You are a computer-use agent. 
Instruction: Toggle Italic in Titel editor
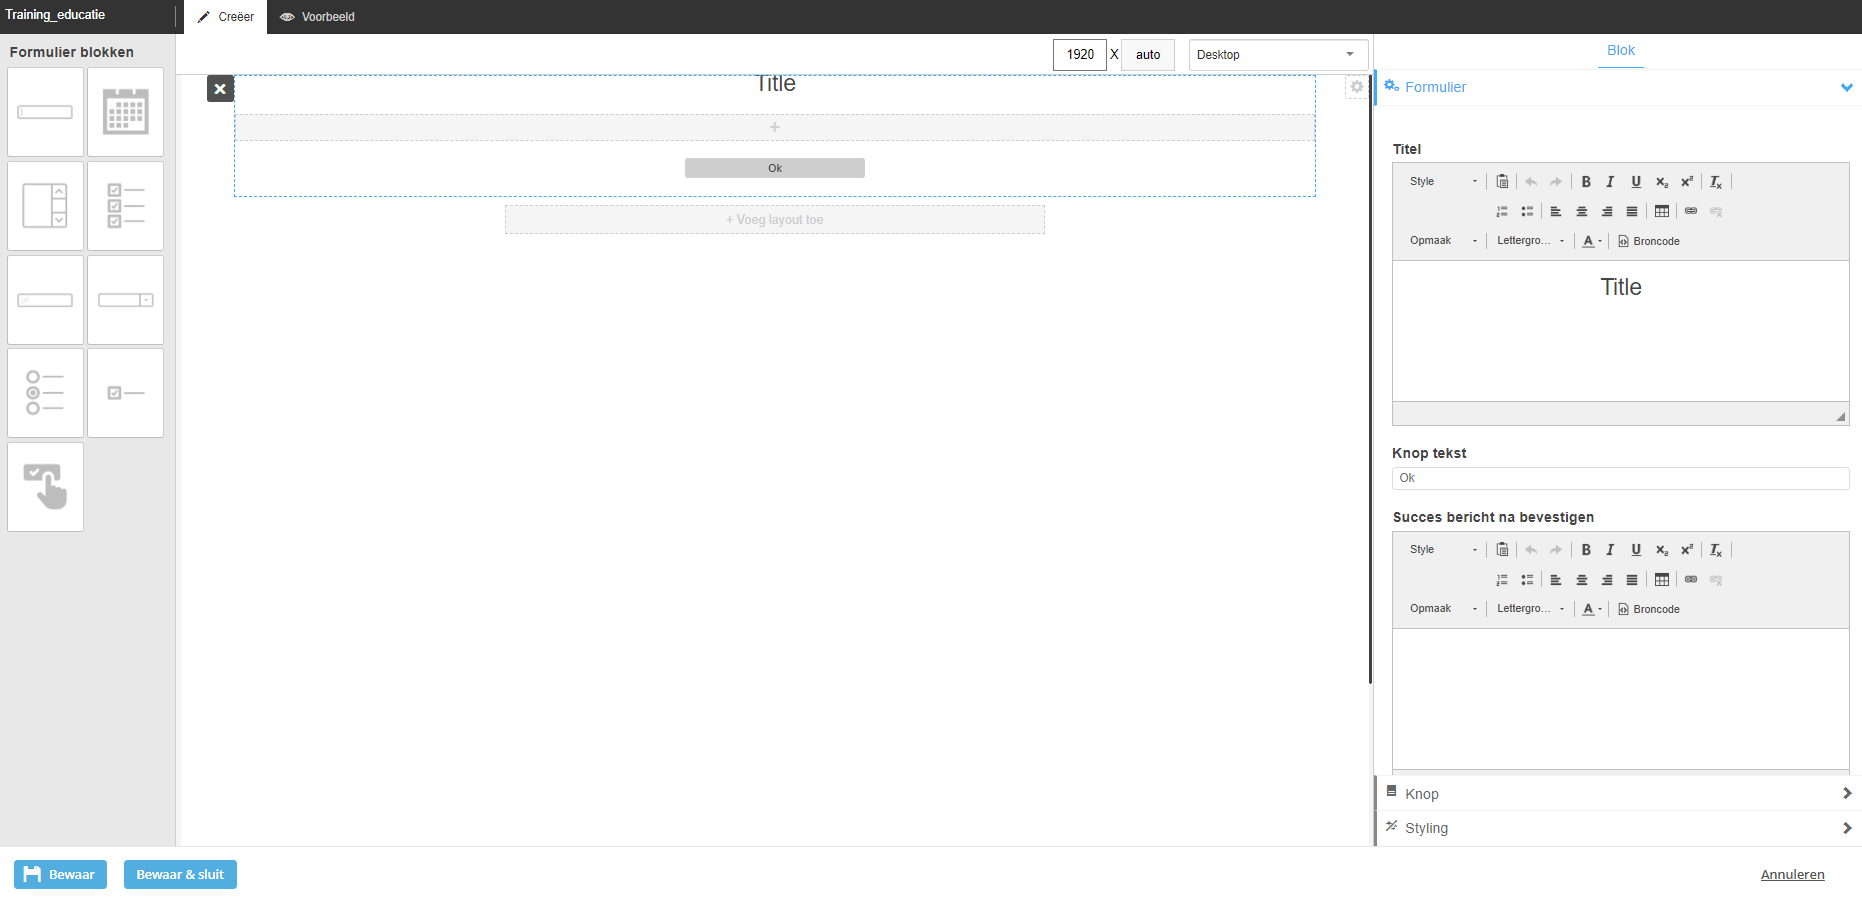click(x=1610, y=182)
